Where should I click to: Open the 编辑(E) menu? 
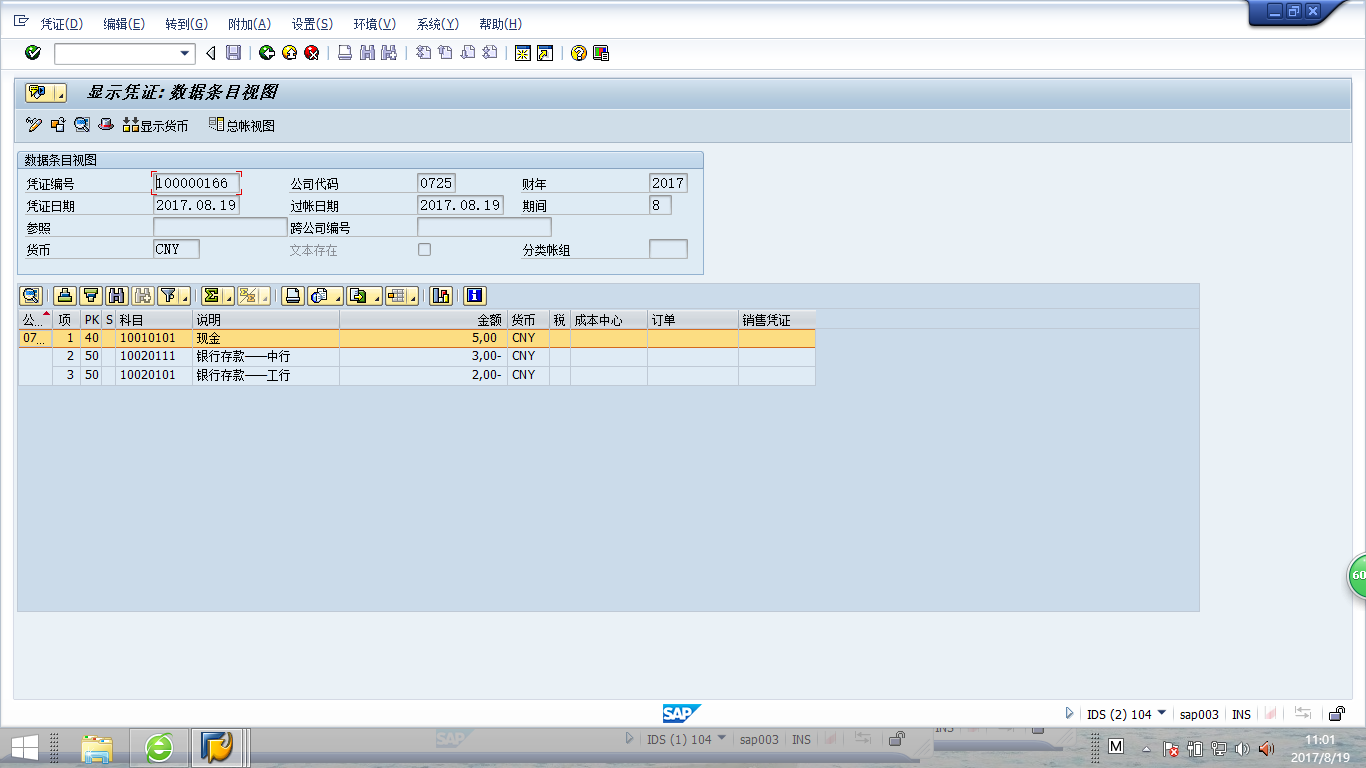click(x=124, y=24)
